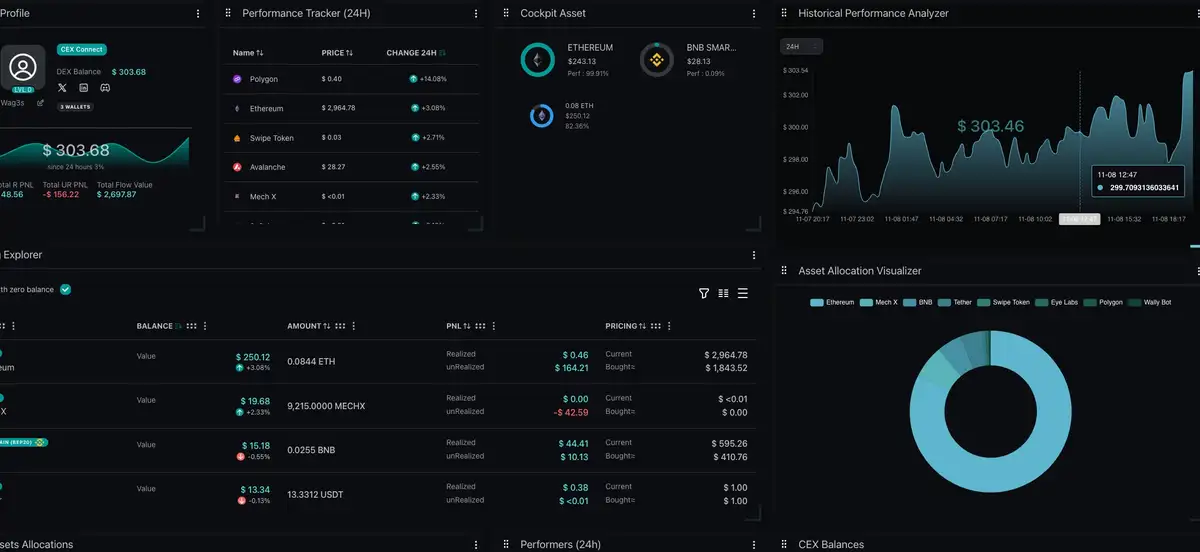Click the Discord icon in Profile
The height and width of the screenshot is (552, 1200).
point(105,88)
